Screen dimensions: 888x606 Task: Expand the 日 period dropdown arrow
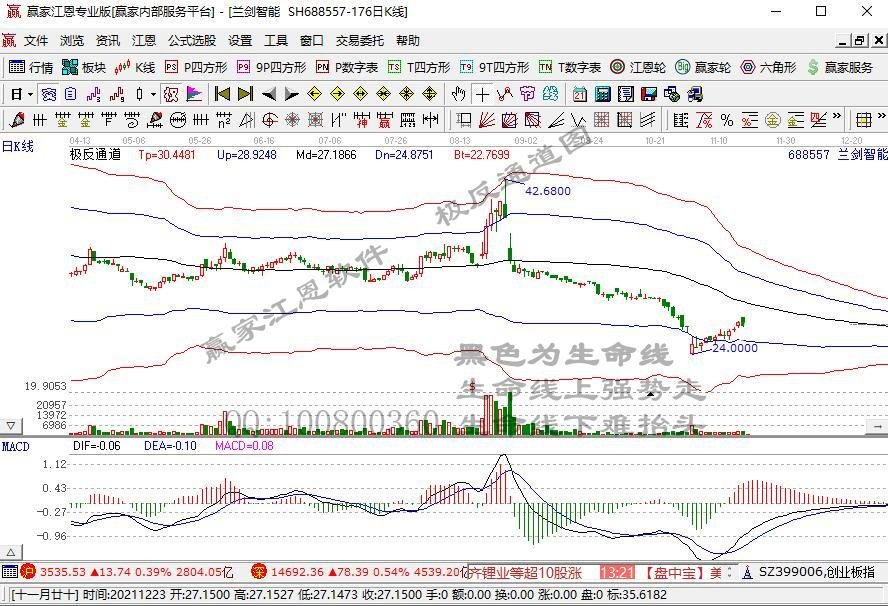tap(31, 94)
